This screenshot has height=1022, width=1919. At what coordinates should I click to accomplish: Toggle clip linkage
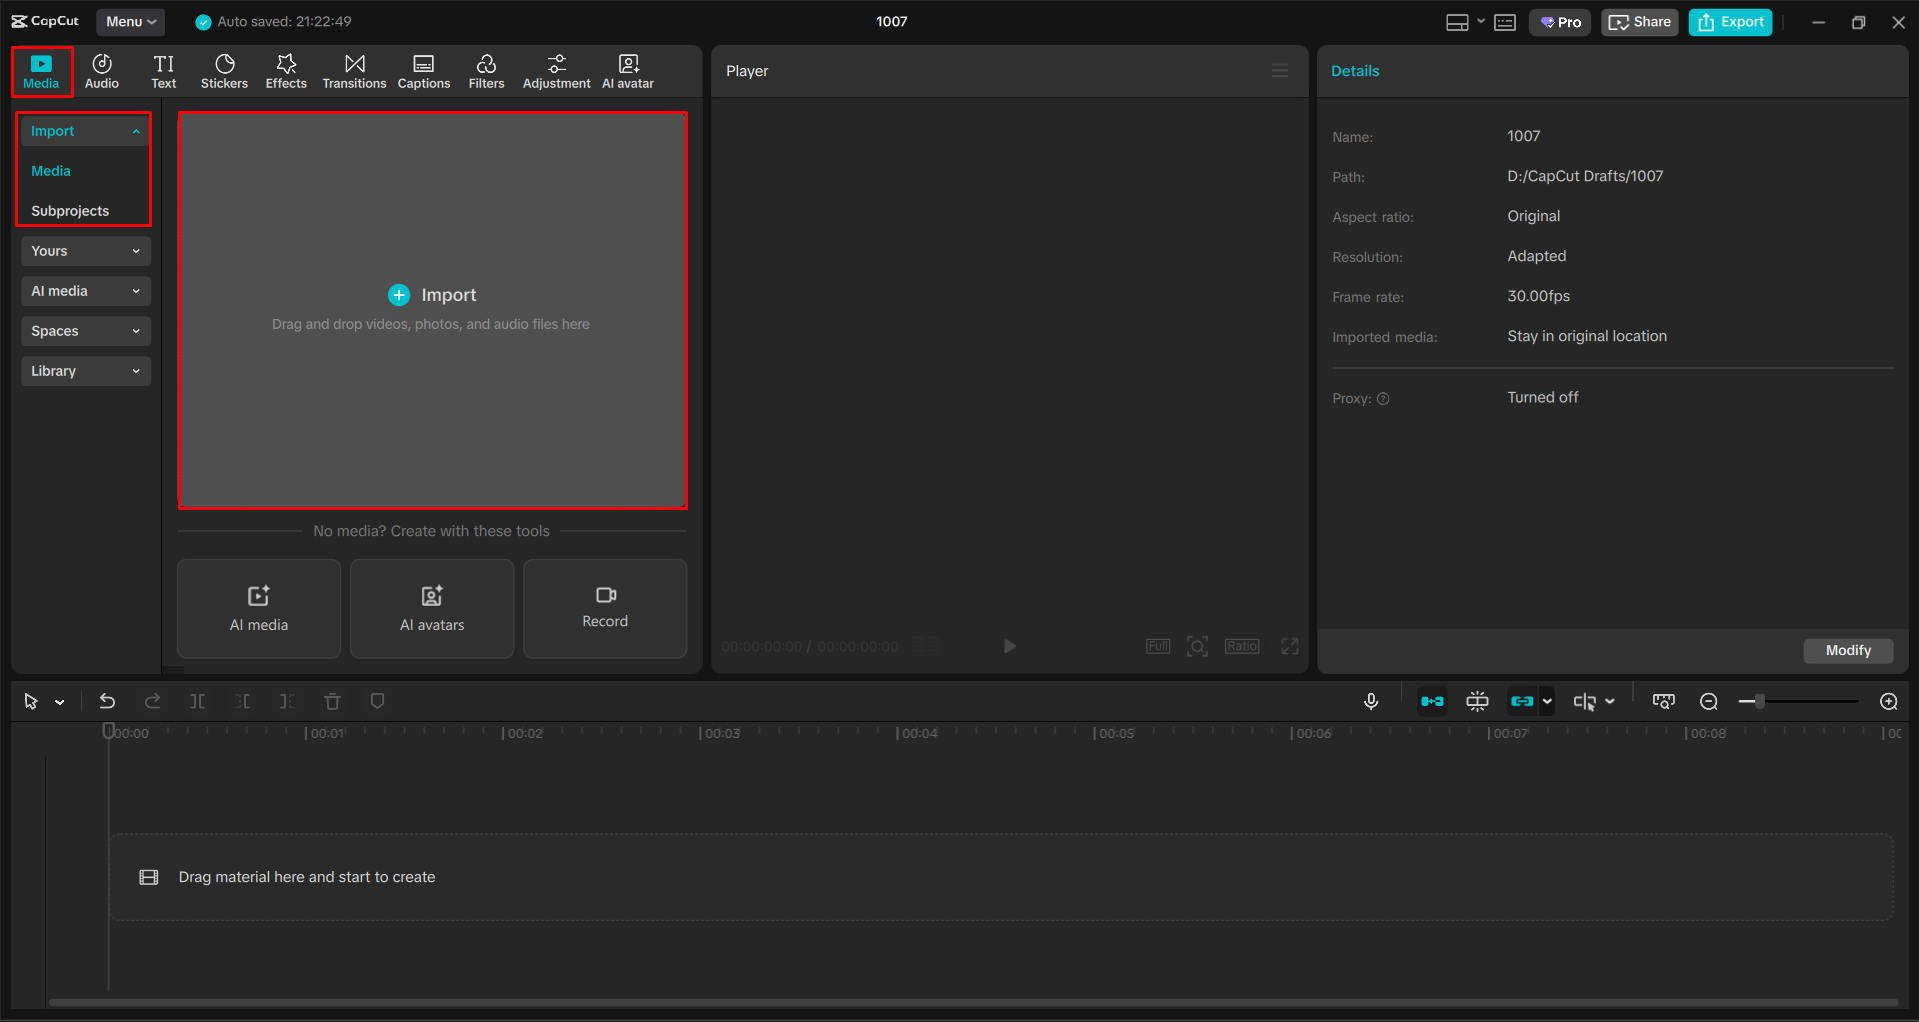click(x=1522, y=701)
